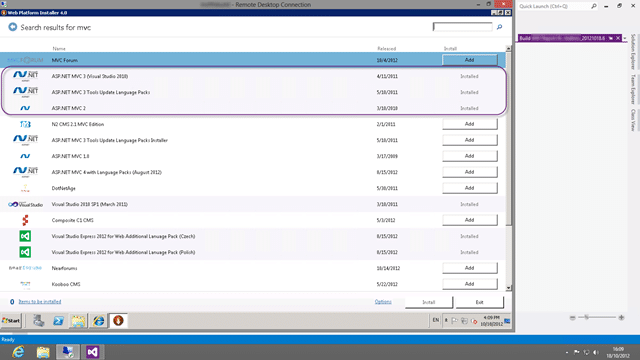The width and height of the screenshot is (640, 360).
Task: Add DotNetAge to the install list
Action: pyautogui.click(x=470, y=188)
